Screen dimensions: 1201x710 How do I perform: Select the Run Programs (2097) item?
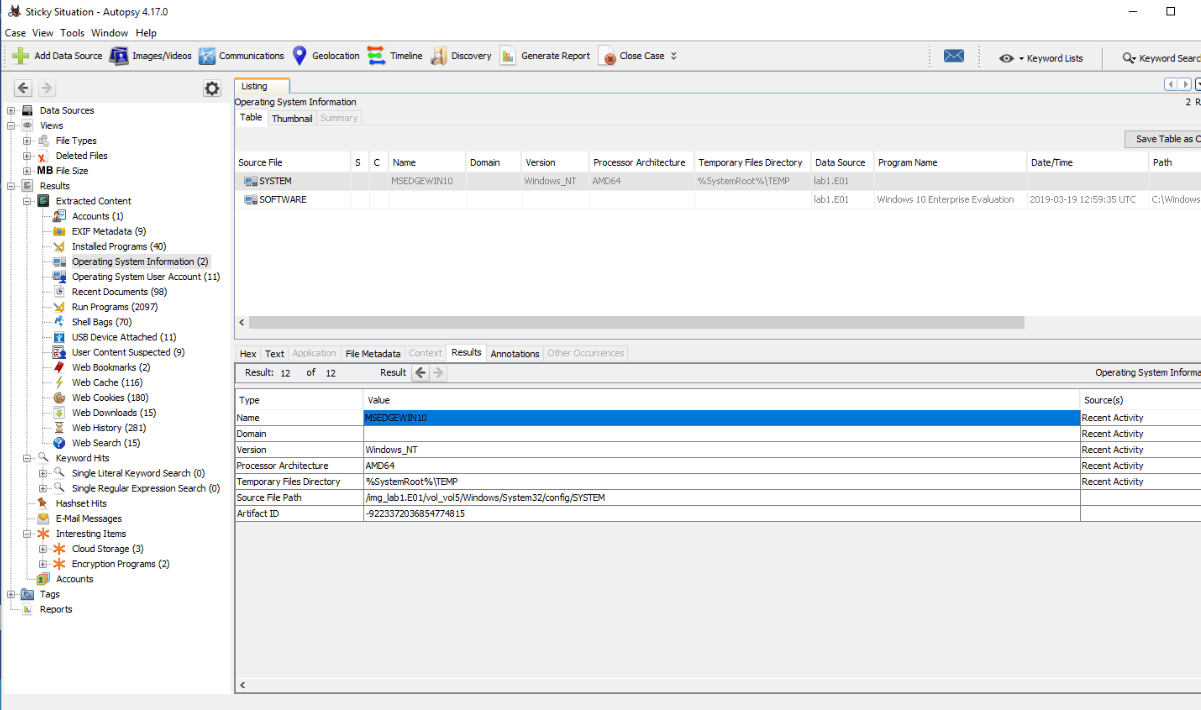(114, 307)
